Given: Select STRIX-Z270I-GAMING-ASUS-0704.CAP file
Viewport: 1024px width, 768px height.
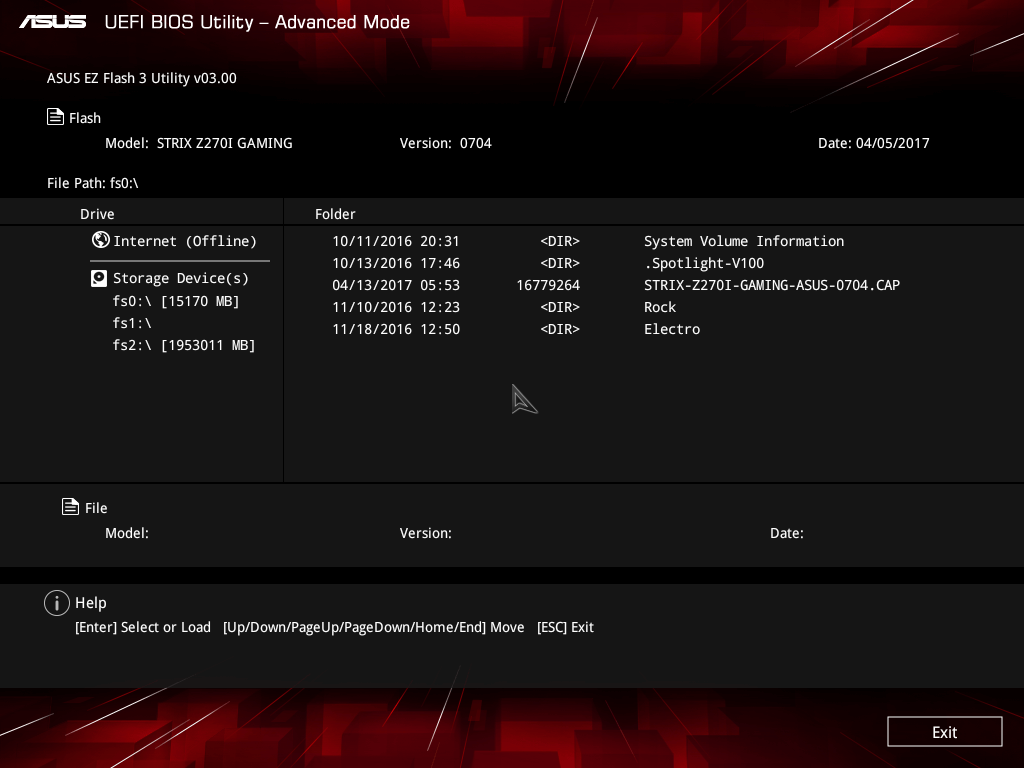Looking at the screenshot, I should coord(772,285).
